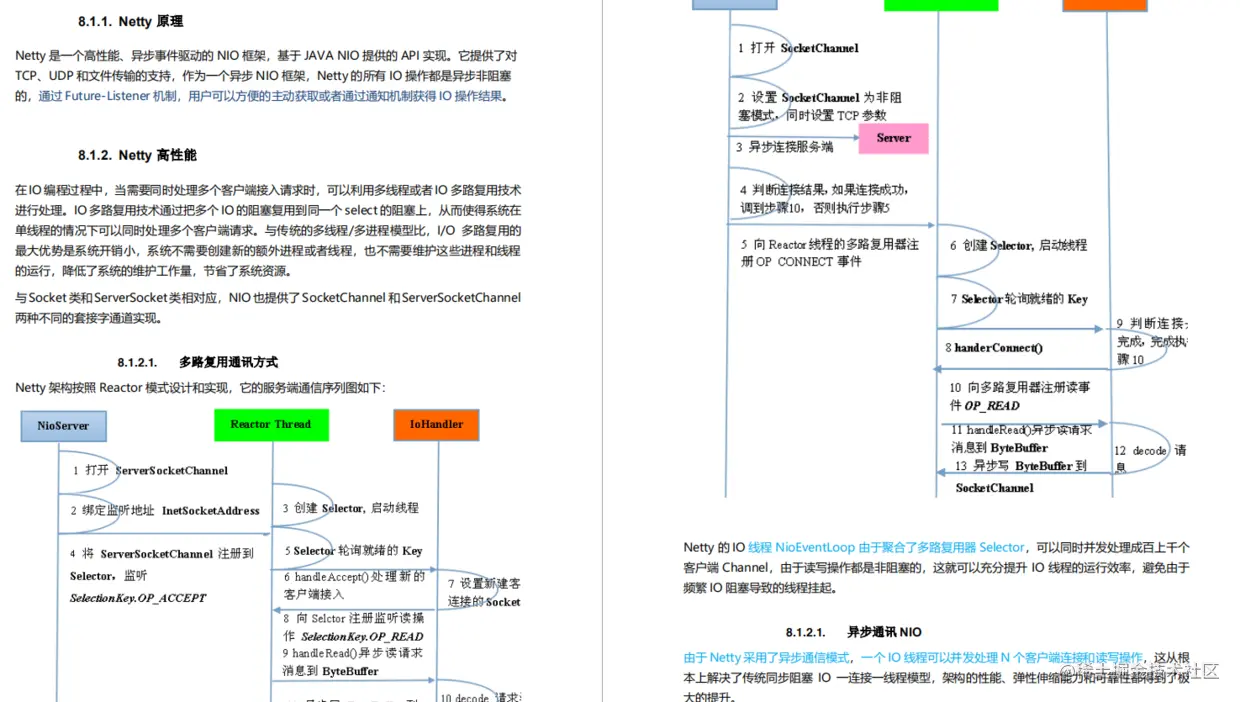This screenshot has height=702, width=1240.
Task: Click step "8 向 Selctor 注册监听读操"
Action: [x=354, y=618]
